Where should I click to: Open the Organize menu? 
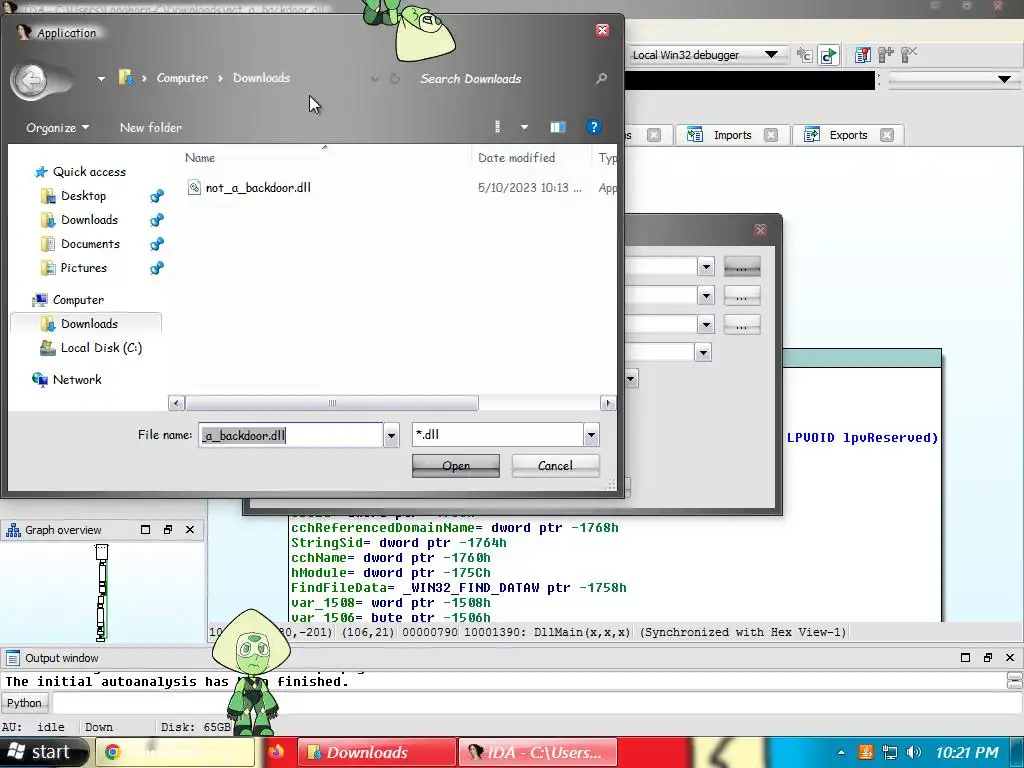57,128
